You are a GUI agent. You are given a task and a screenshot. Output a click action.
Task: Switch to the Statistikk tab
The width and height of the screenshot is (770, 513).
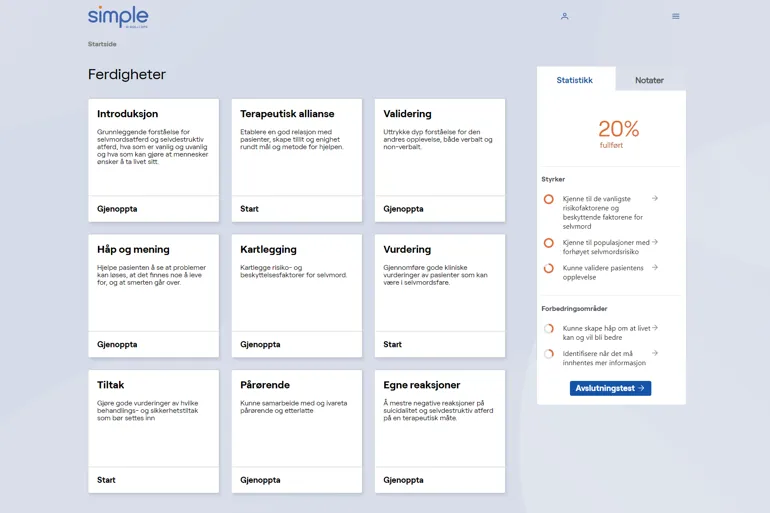pos(575,80)
